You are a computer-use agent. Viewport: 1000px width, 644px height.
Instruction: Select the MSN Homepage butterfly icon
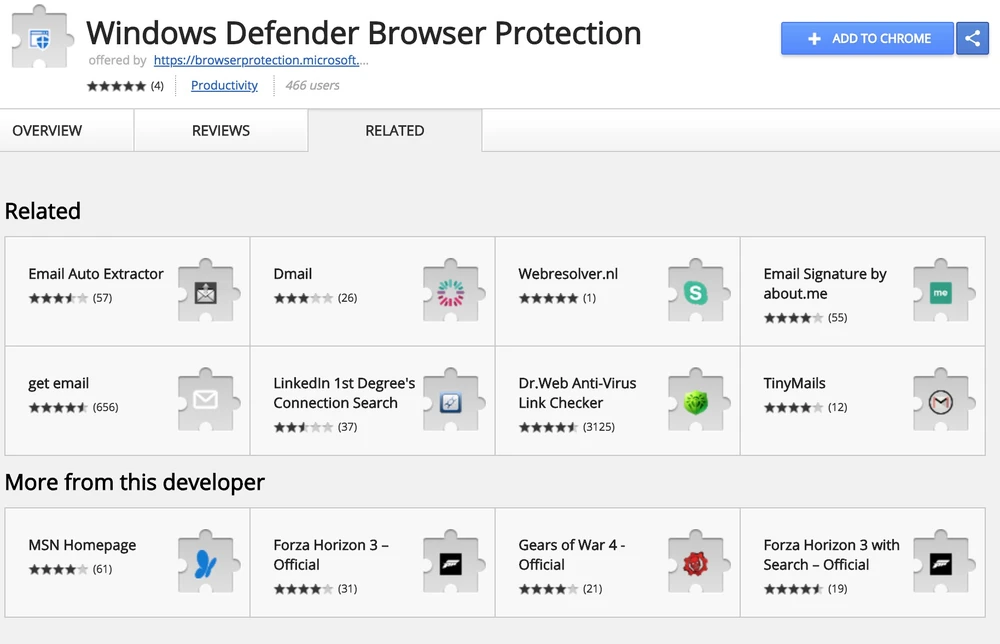206,564
